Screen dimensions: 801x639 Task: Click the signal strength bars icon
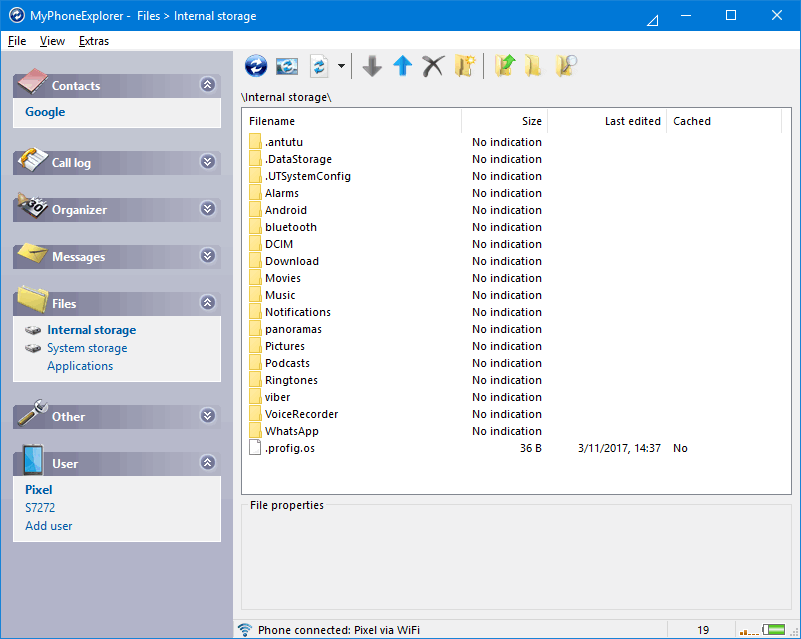click(x=749, y=632)
